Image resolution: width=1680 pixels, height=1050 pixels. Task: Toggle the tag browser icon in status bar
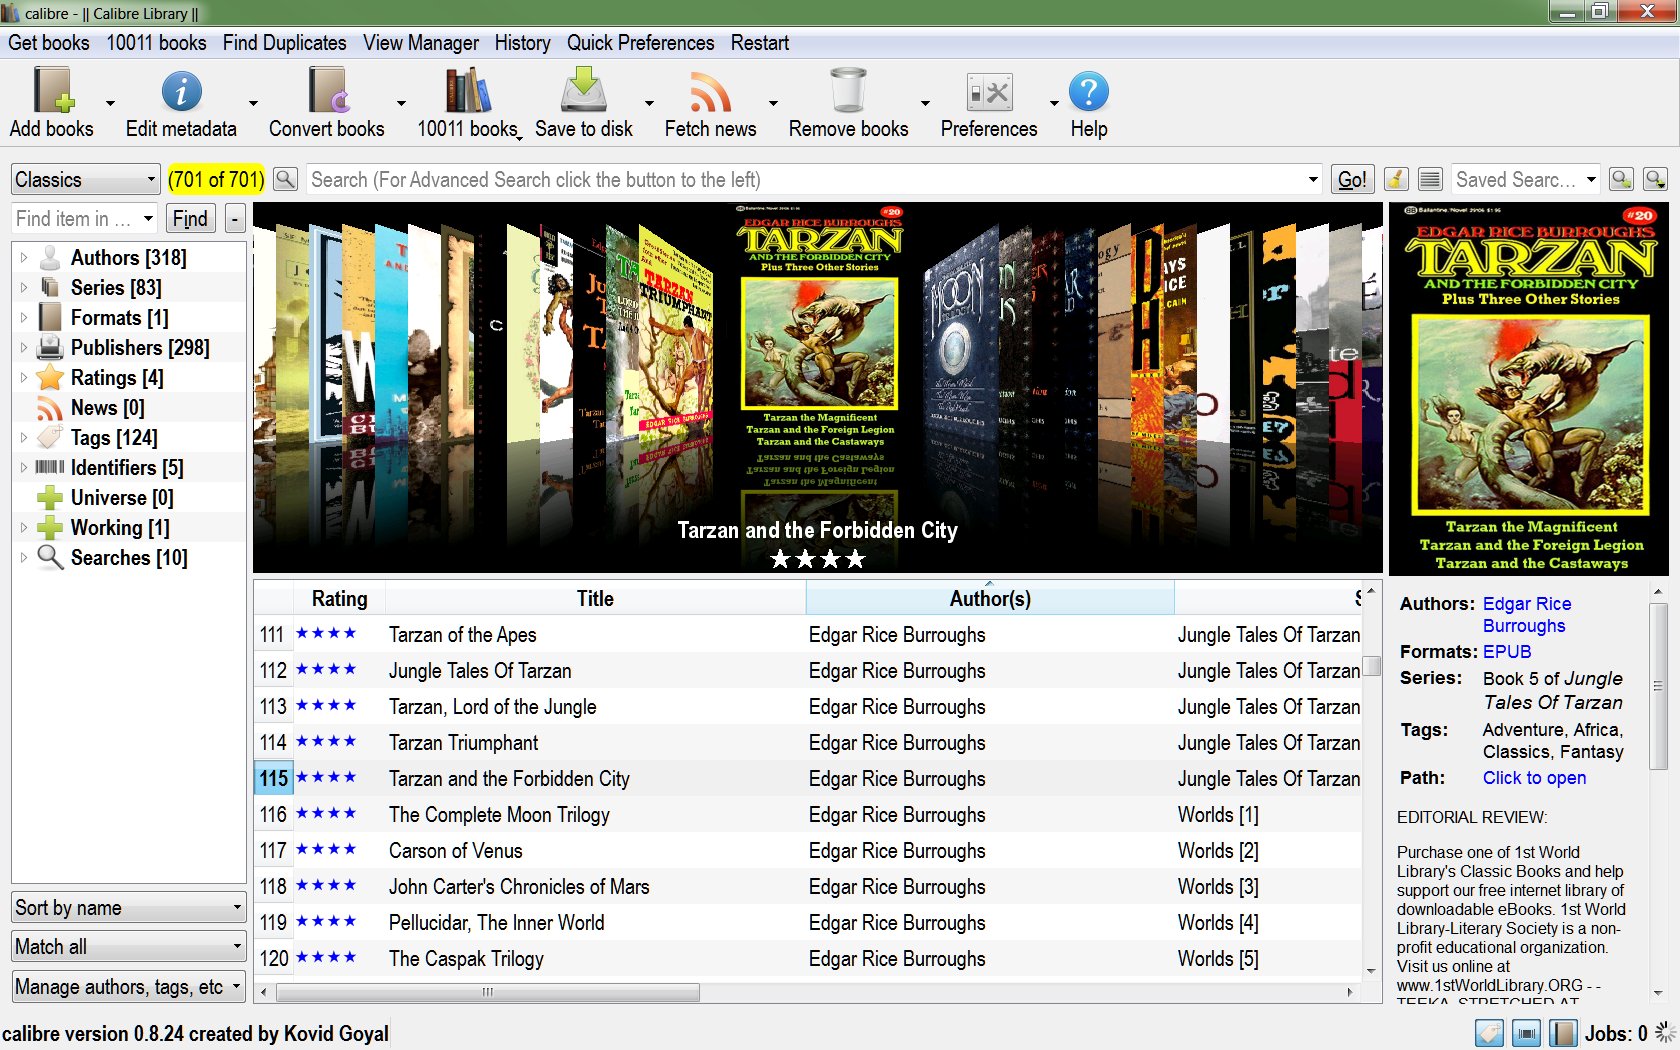click(1489, 1033)
